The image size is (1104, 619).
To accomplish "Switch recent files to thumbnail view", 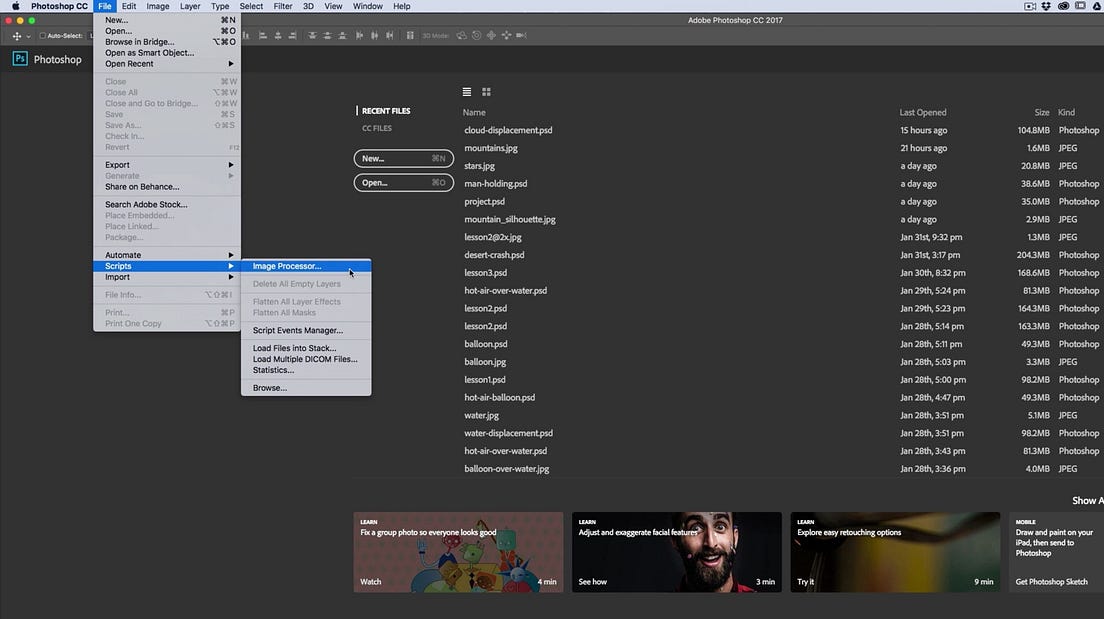I will point(486,91).
